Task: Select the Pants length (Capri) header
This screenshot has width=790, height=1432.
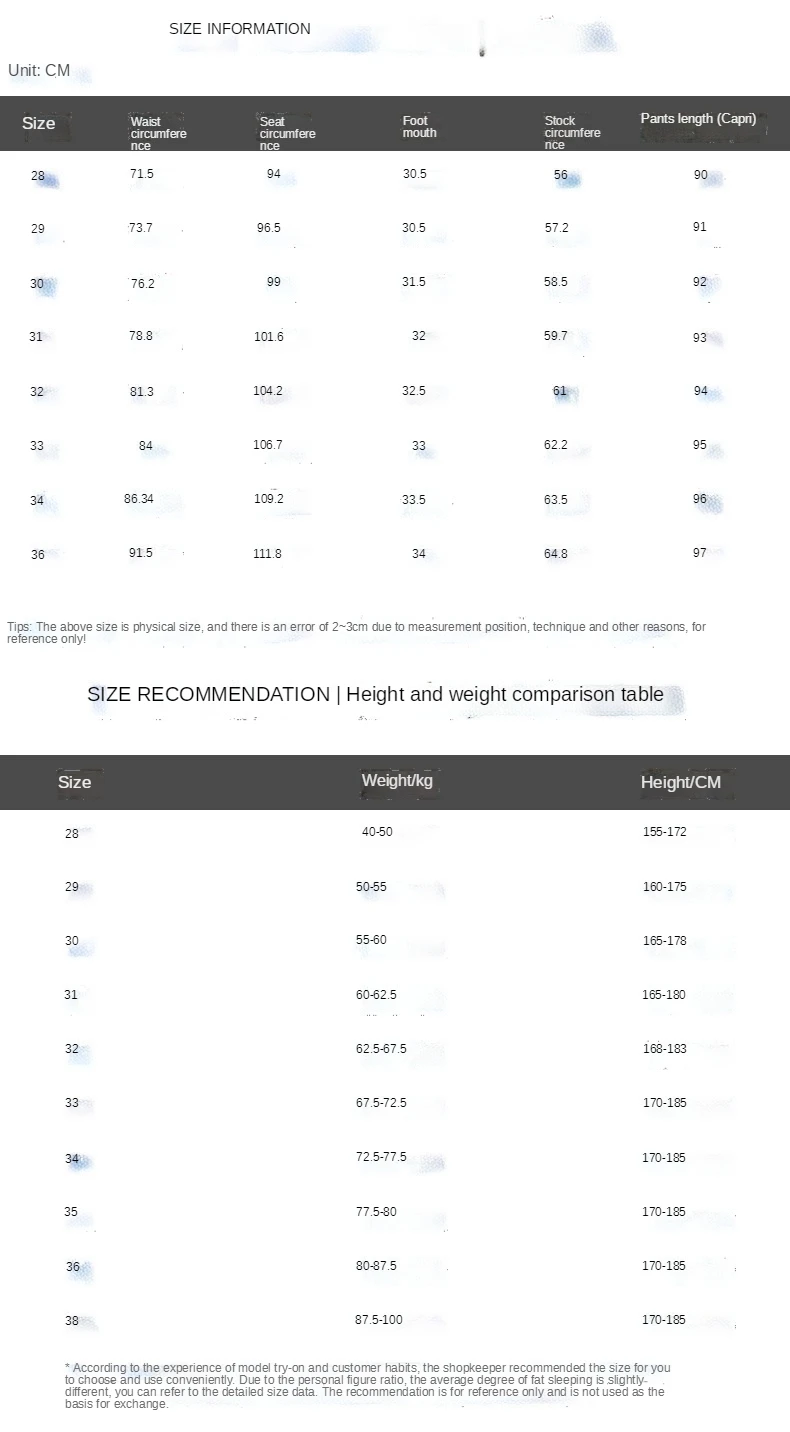Action: (x=698, y=119)
